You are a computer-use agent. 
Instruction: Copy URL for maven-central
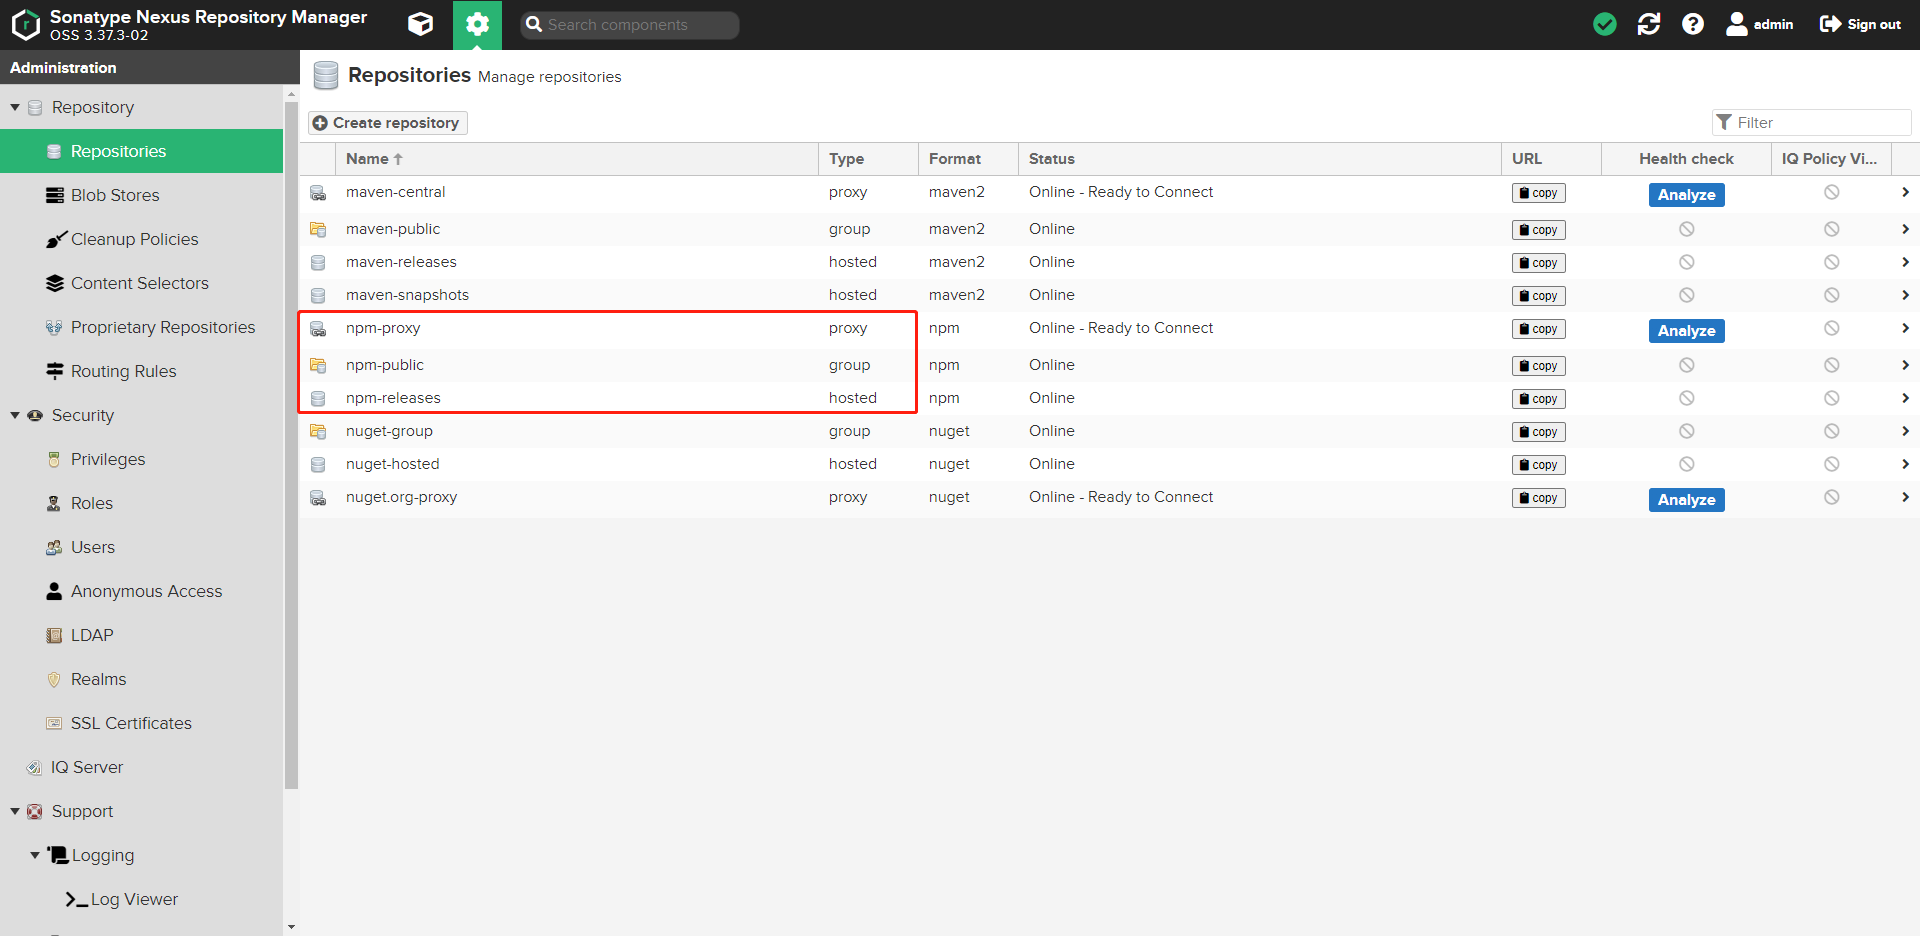point(1538,193)
